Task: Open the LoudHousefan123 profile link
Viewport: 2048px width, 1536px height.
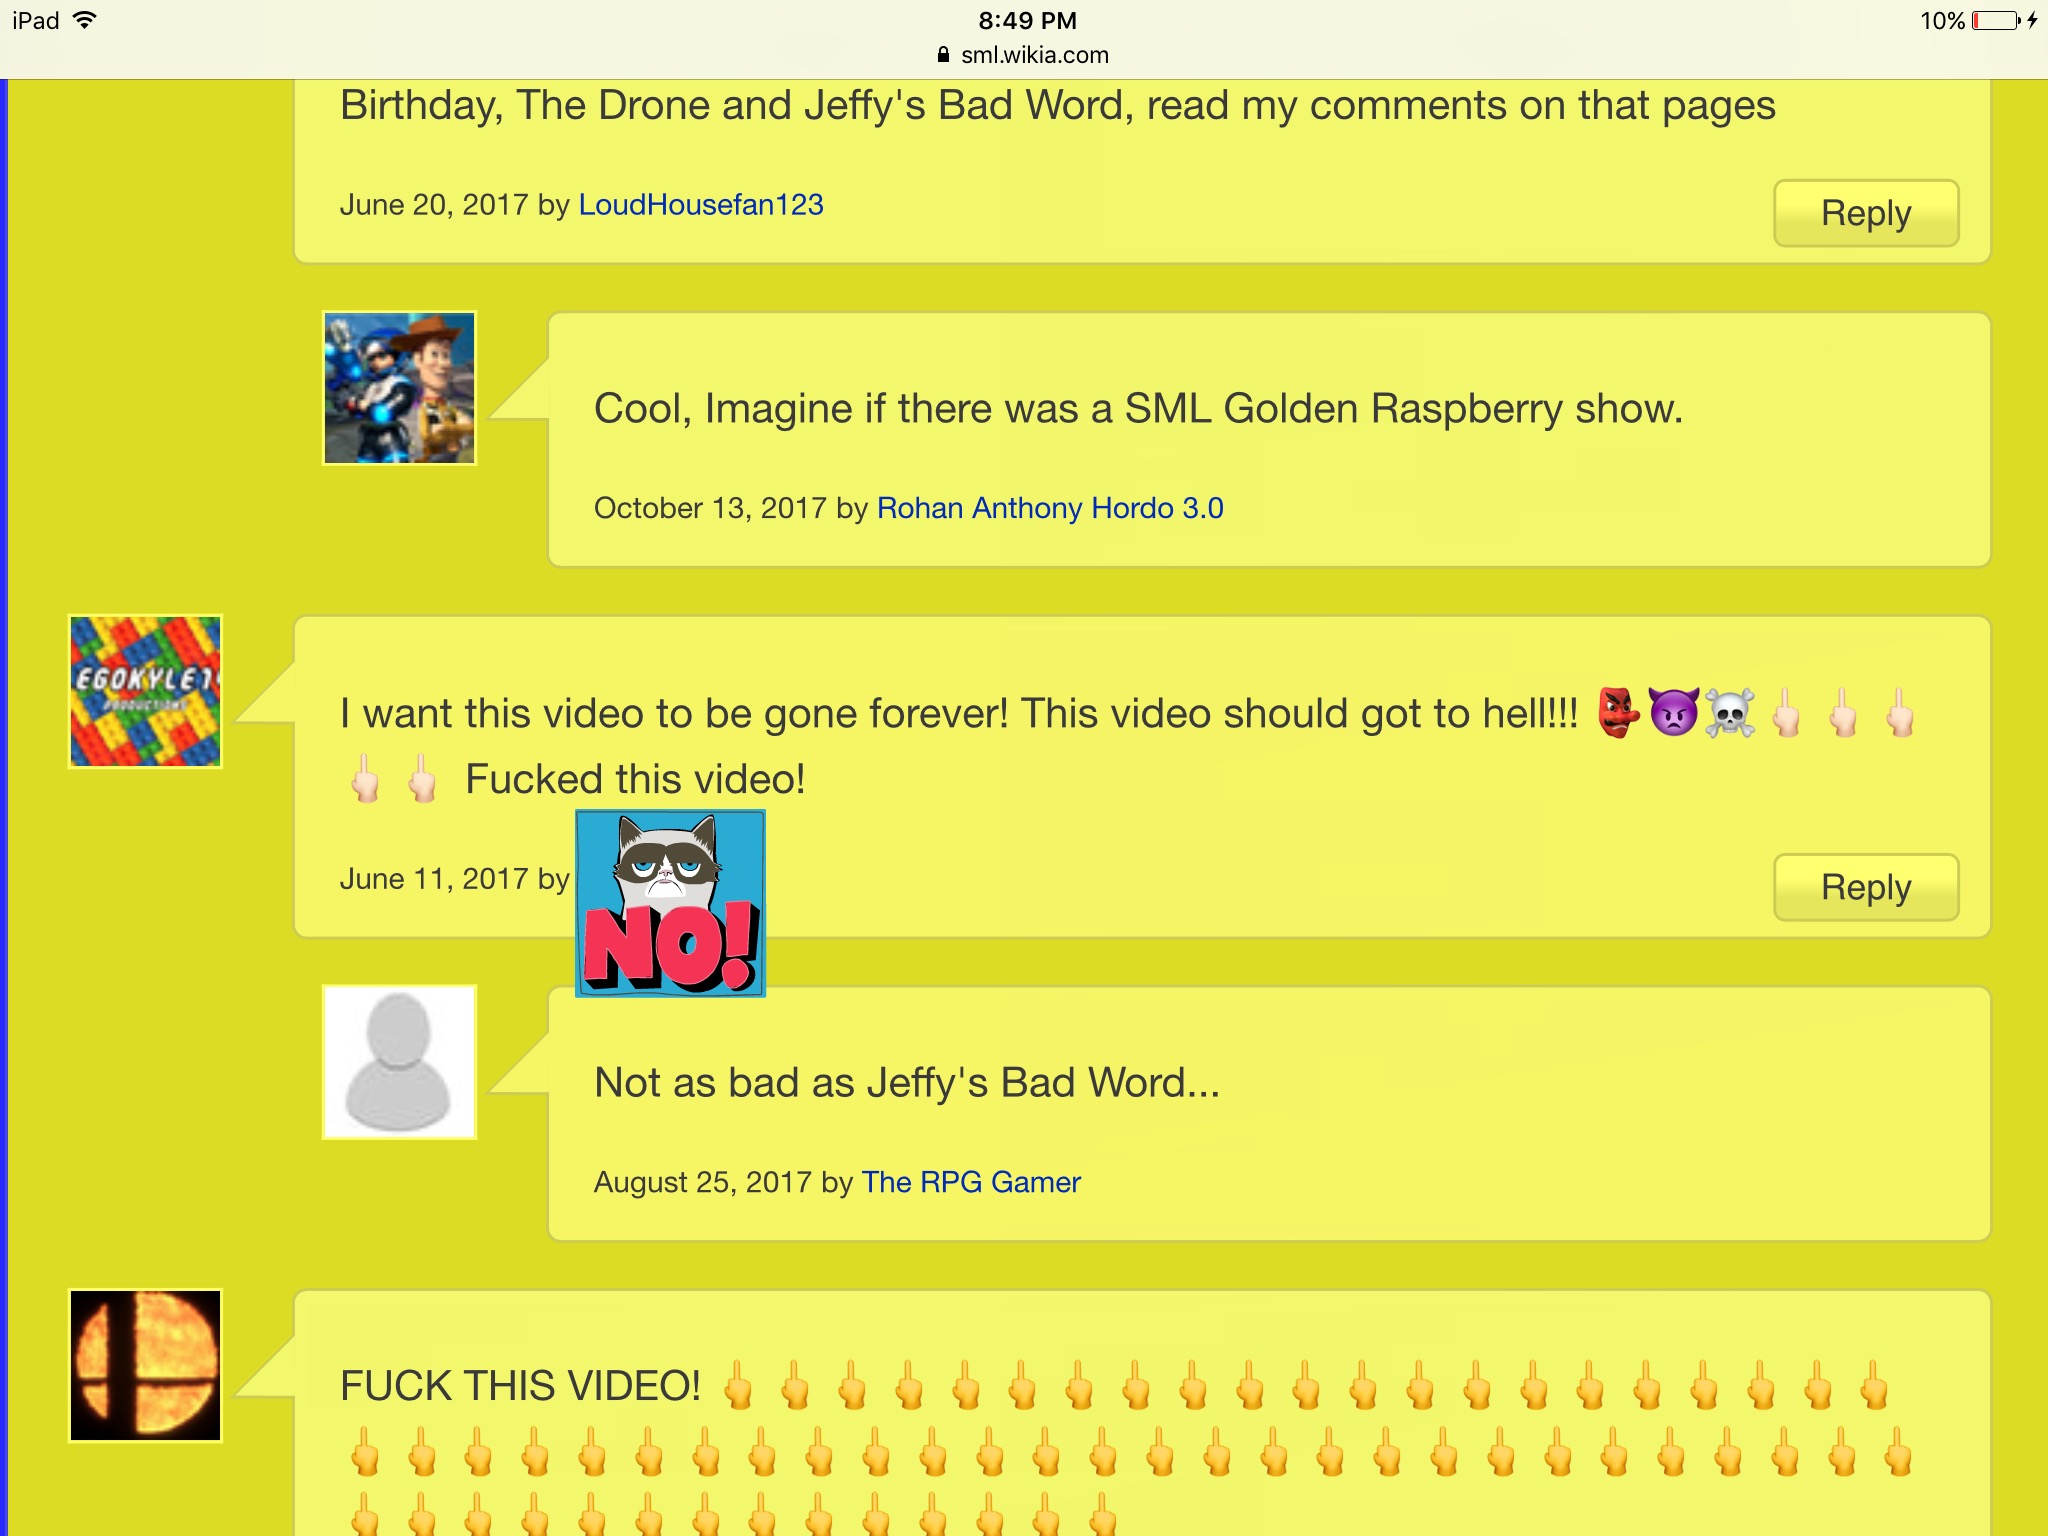Action: point(701,205)
